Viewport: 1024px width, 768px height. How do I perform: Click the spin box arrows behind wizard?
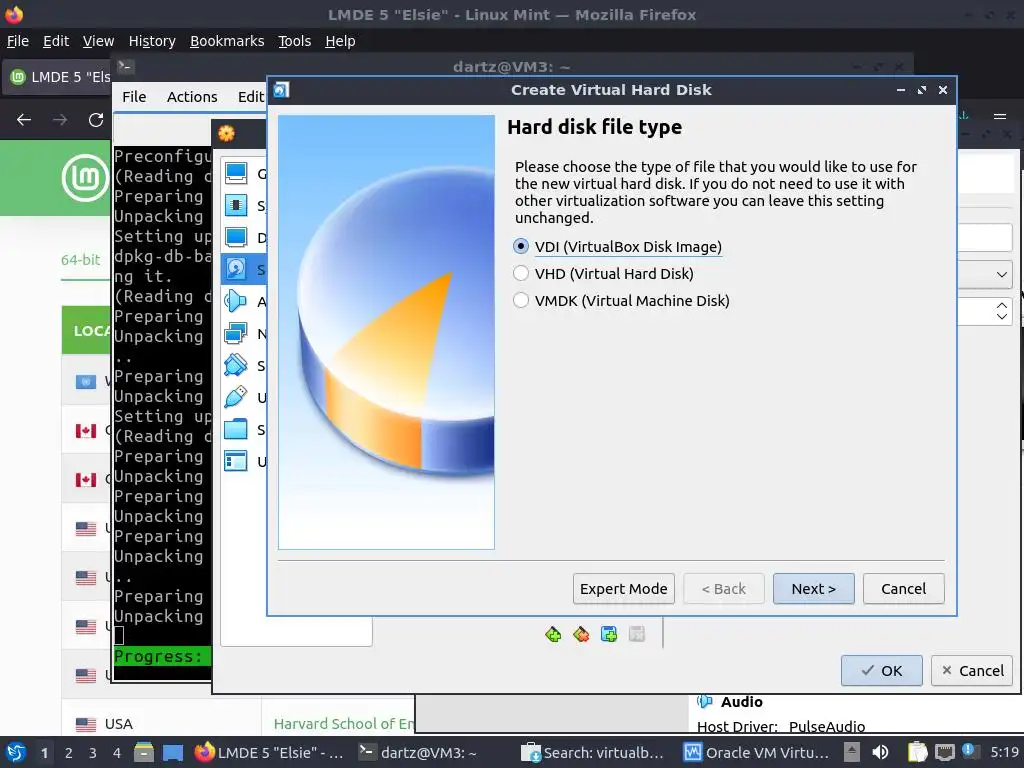coord(1002,311)
